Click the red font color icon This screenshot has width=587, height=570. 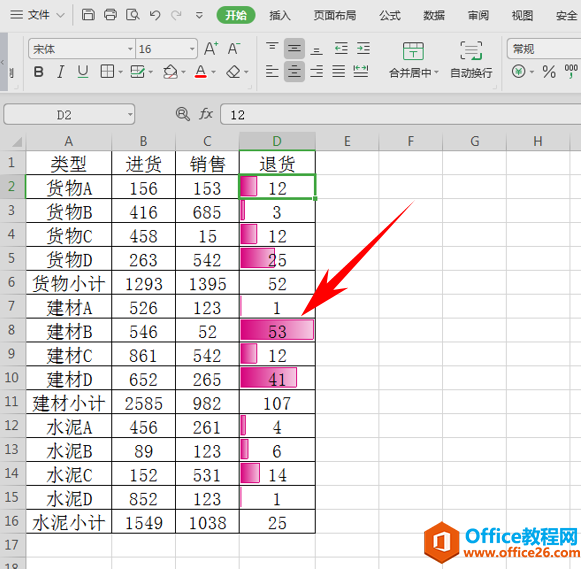coord(201,71)
